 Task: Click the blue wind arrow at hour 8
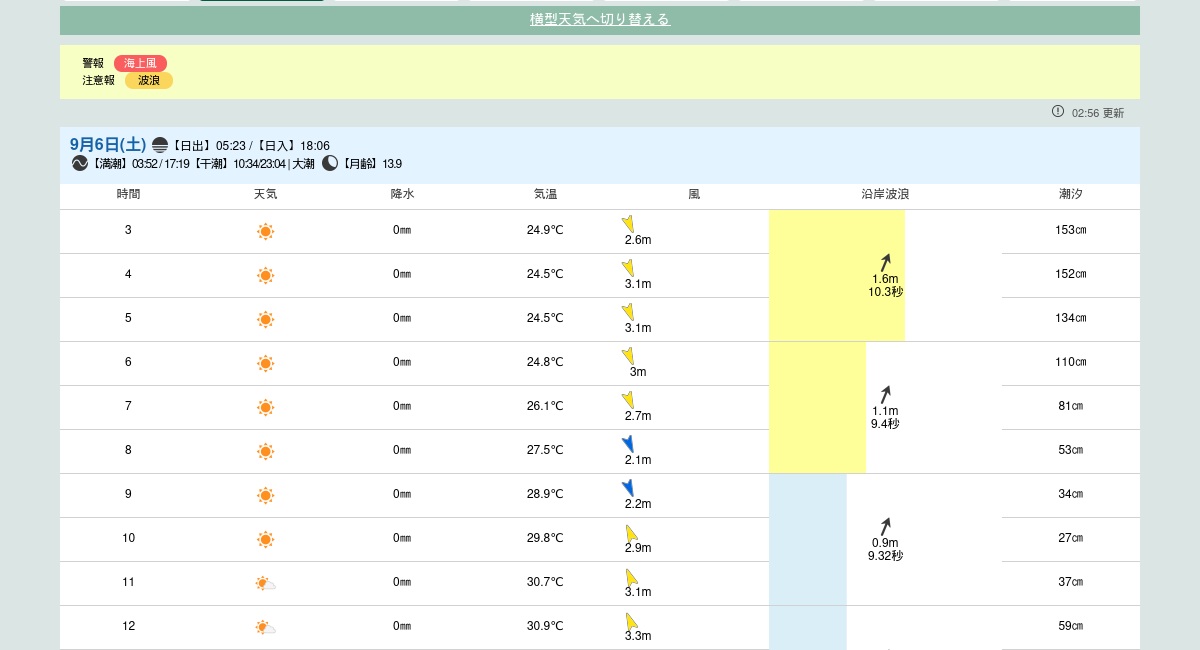[x=628, y=444]
